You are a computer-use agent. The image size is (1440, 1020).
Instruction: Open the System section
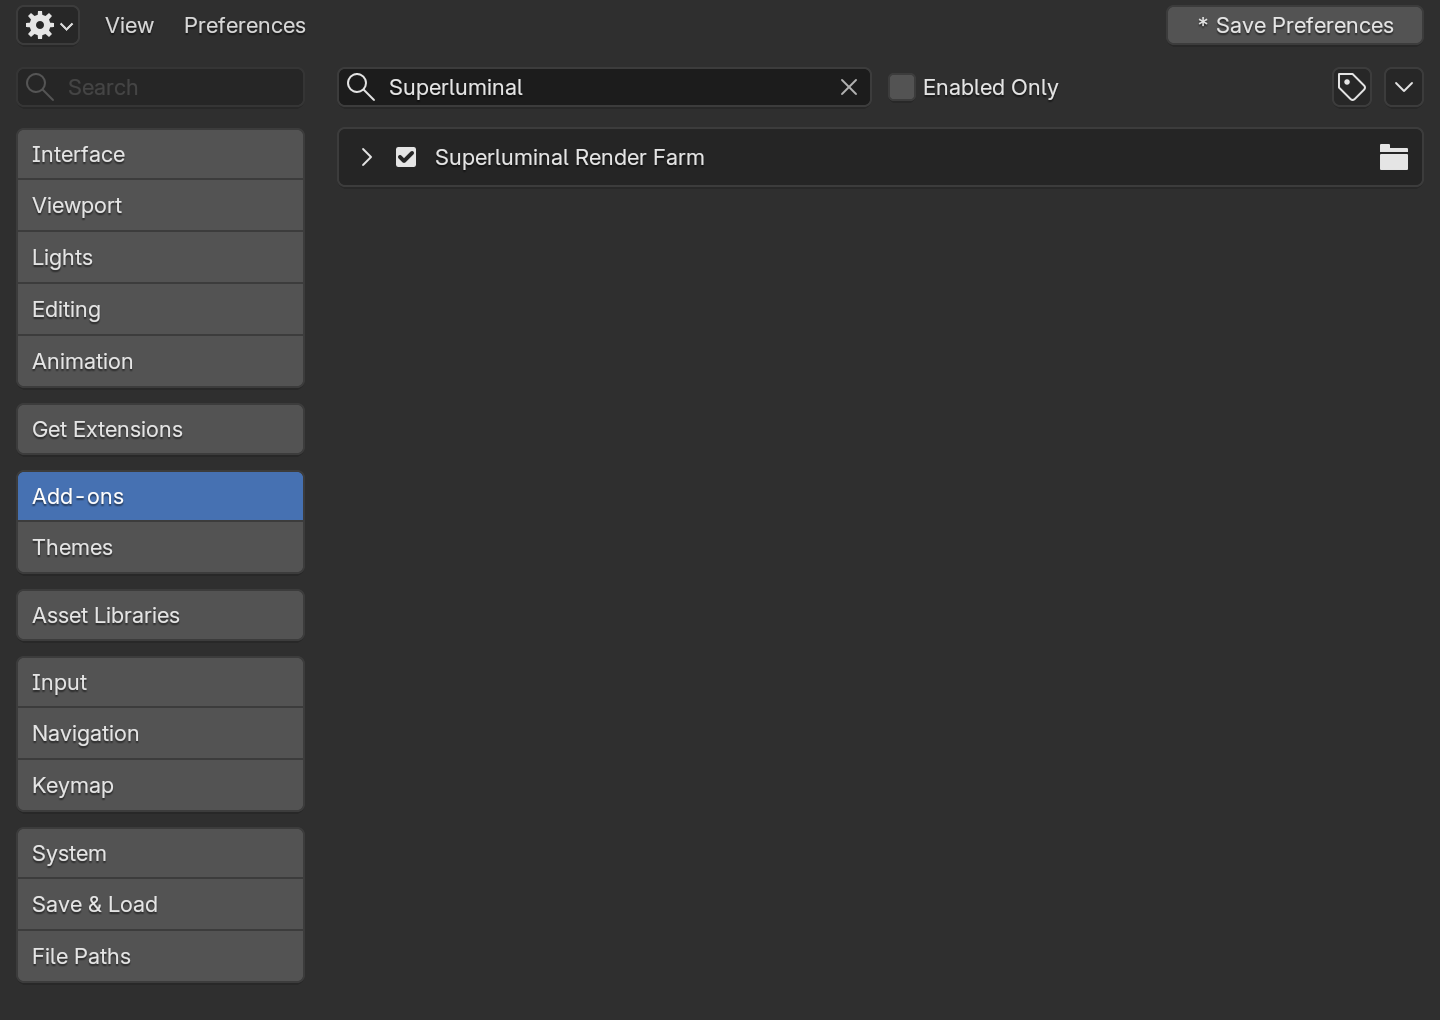[160, 853]
